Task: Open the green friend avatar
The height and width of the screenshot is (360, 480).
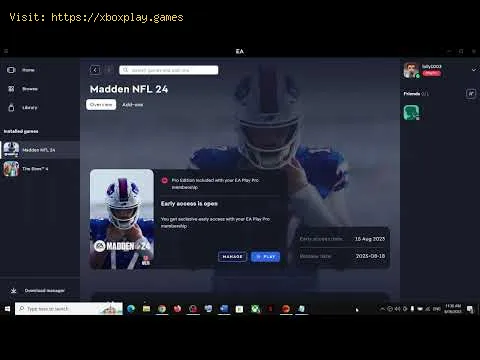Action: (x=411, y=113)
